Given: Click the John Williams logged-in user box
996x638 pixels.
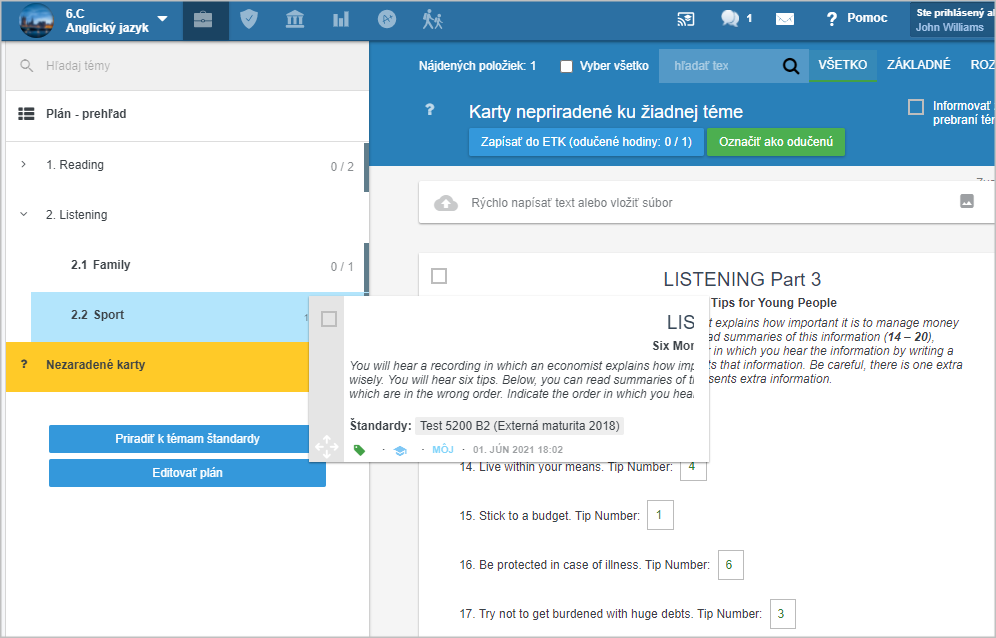Looking at the screenshot, I should (x=952, y=20).
